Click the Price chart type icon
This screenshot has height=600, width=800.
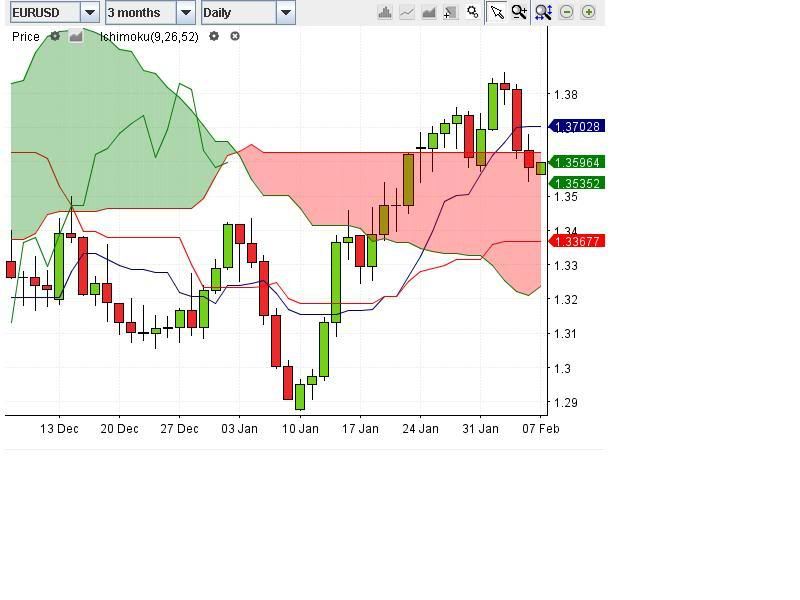click(x=76, y=36)
